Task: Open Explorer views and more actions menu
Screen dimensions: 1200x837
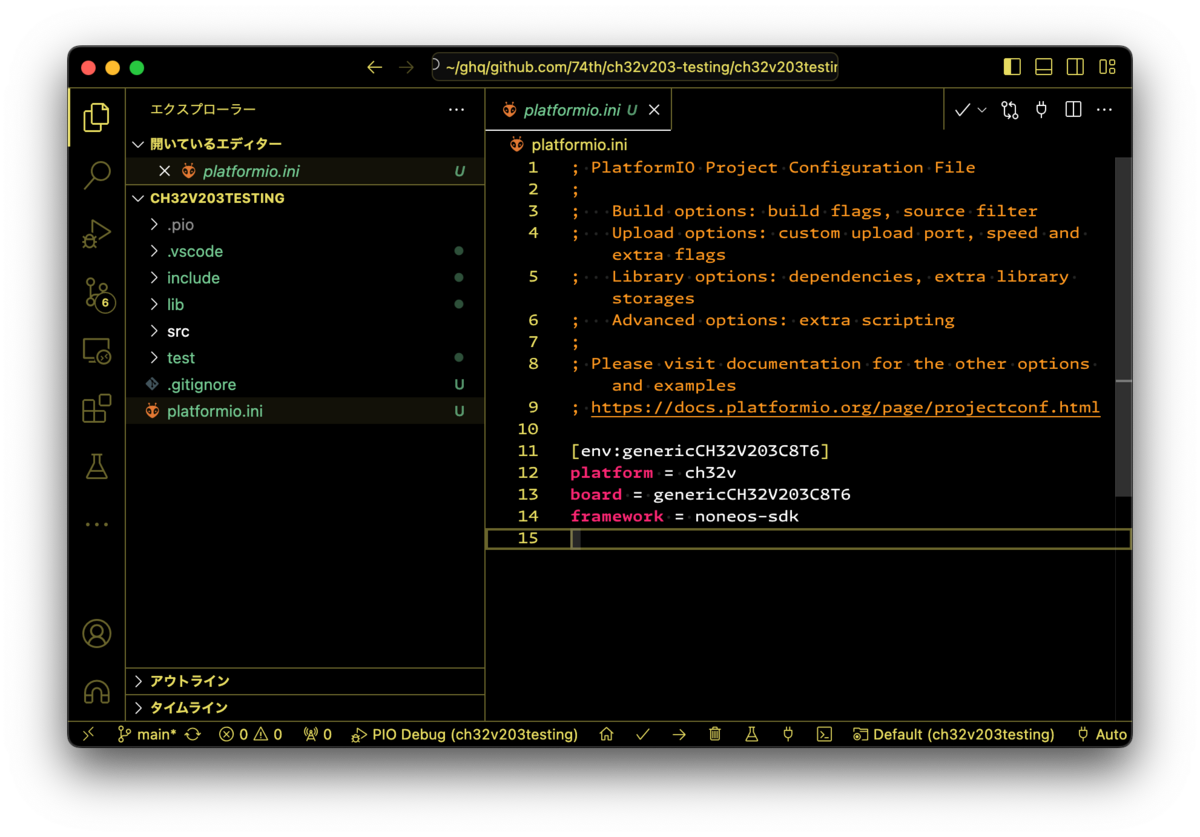Action: tap(456, 110)
